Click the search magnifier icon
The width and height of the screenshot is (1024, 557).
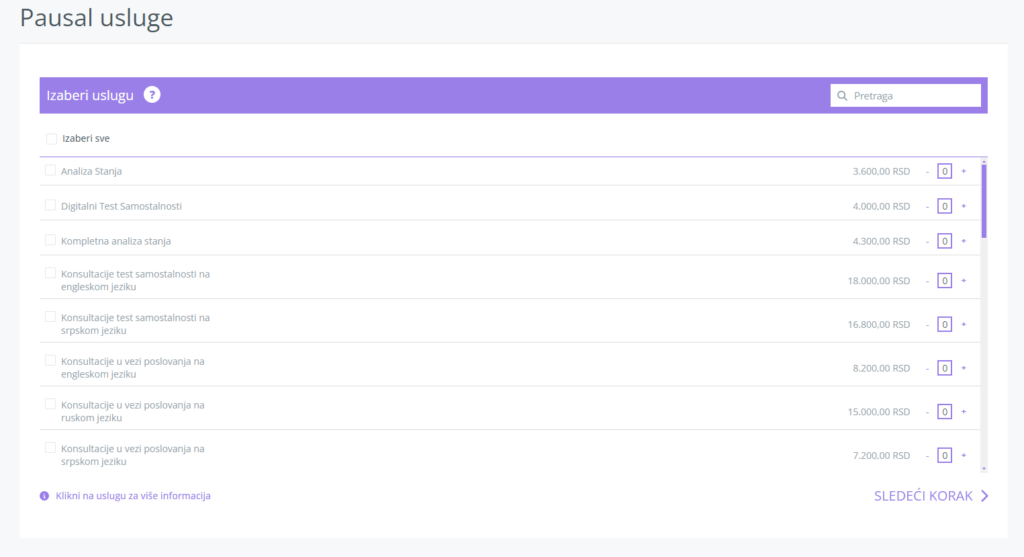click(842, 96)
